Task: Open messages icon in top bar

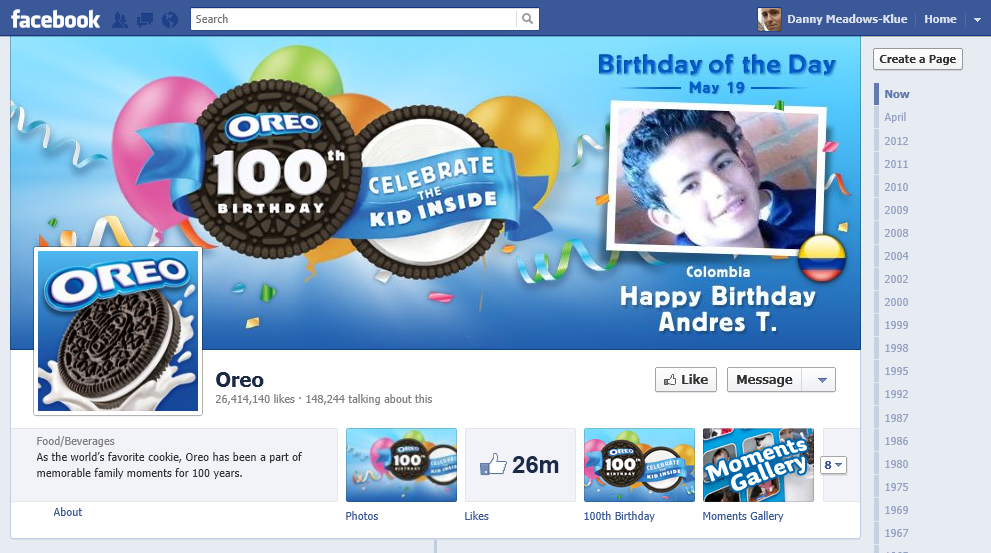Action: click(x=145, y=20)
